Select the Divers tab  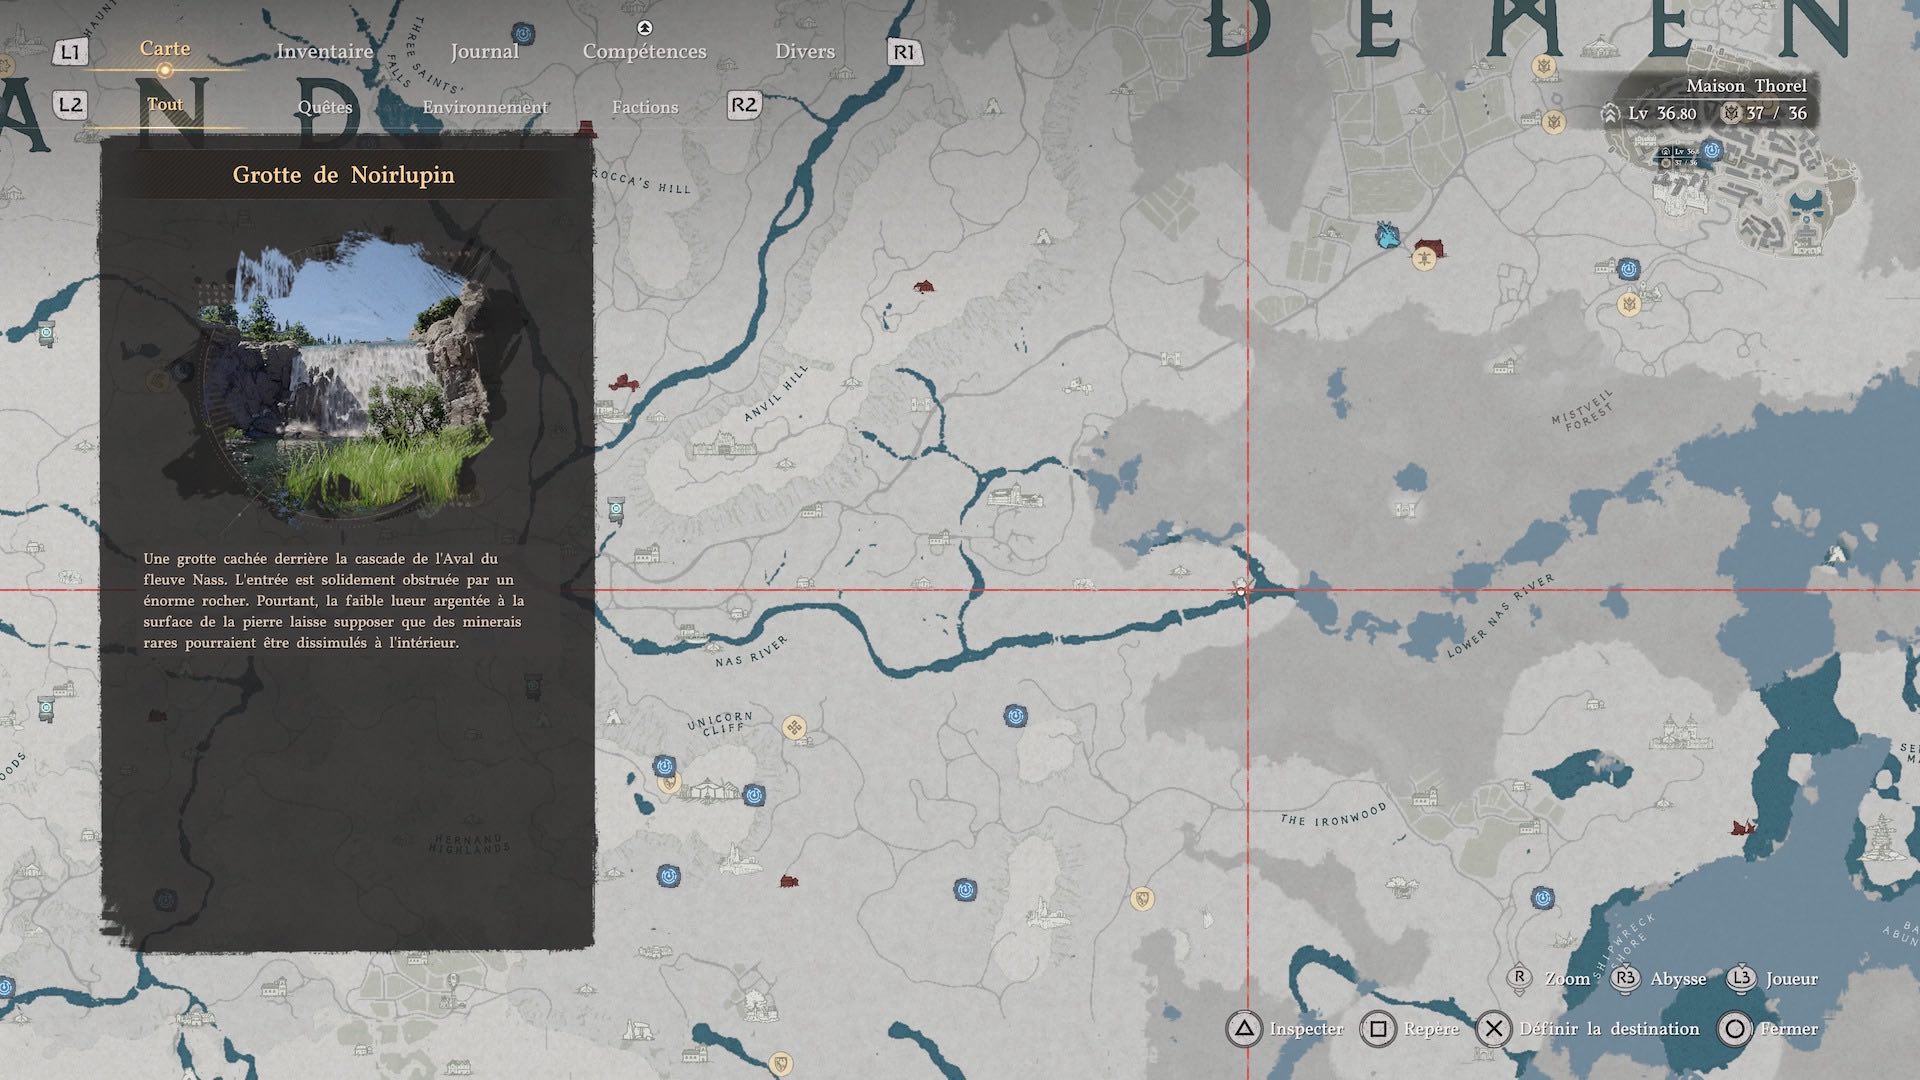804,51
